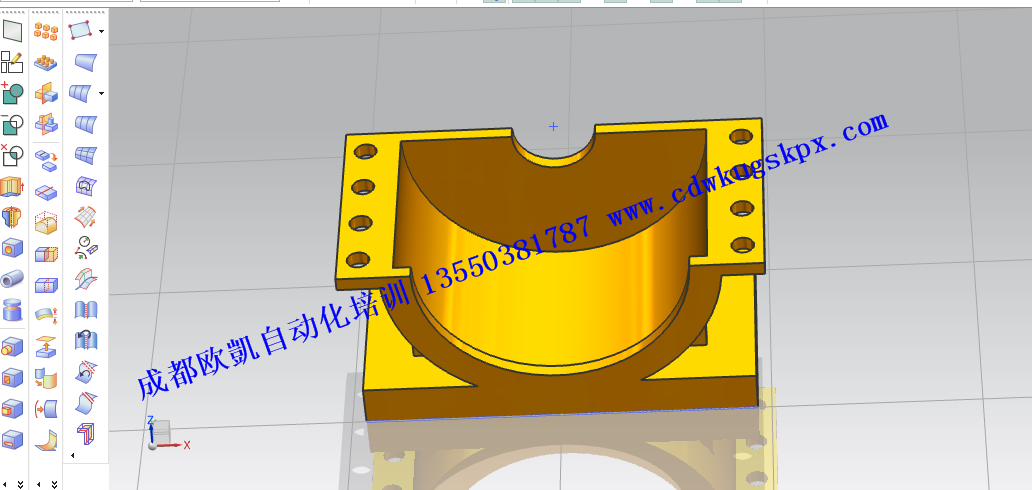The height and width of the screenshot is (490, 1032).
Task: Open the Pattern Feature tool with orange cubes
Action: pos(46,30)
